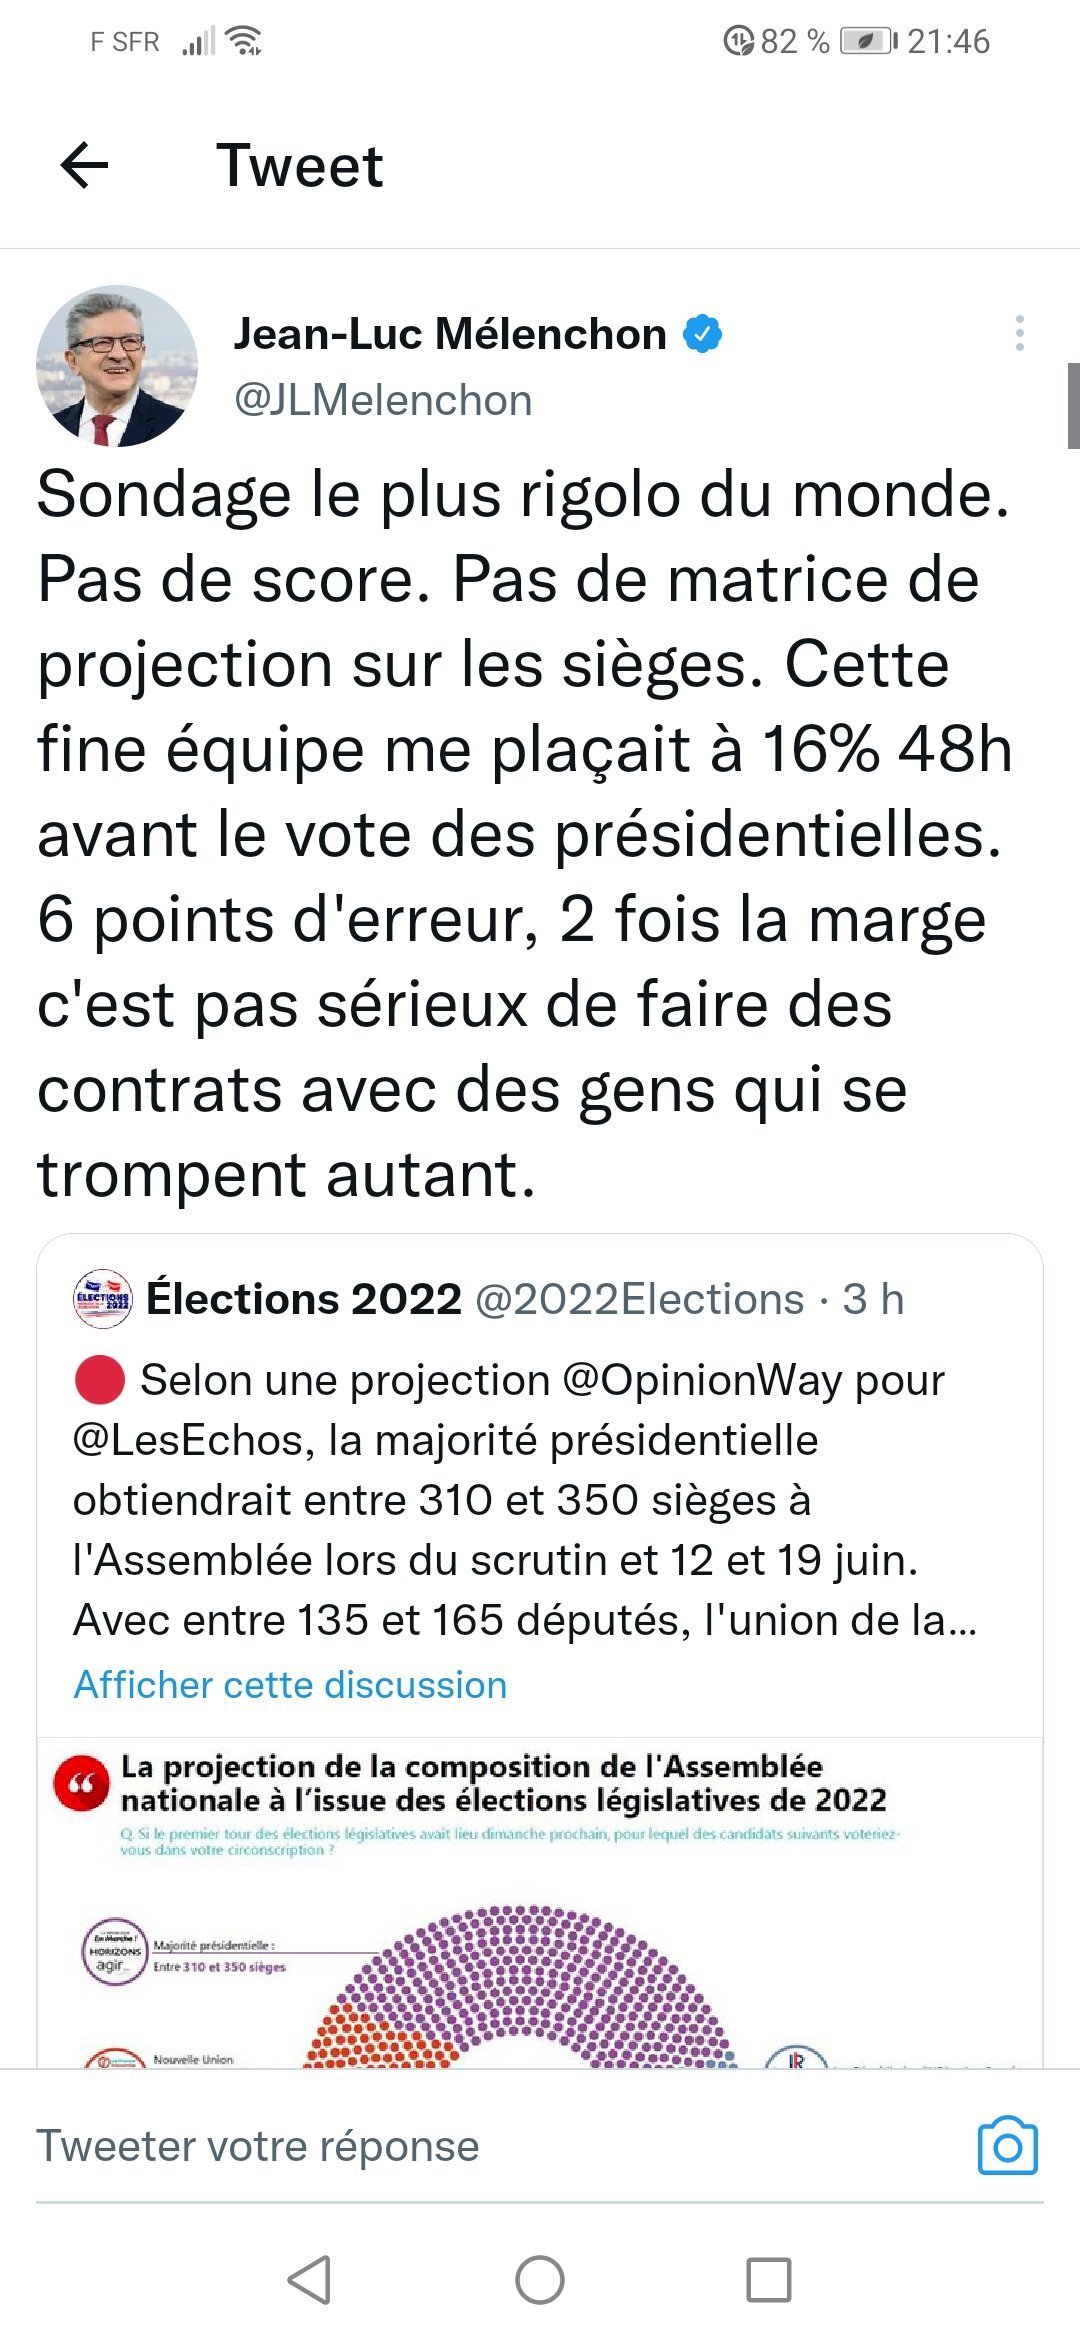Open the @JLMelenchon handle
The width and height of the screenshot is (1080, 2340).
(x=383, y=400)
